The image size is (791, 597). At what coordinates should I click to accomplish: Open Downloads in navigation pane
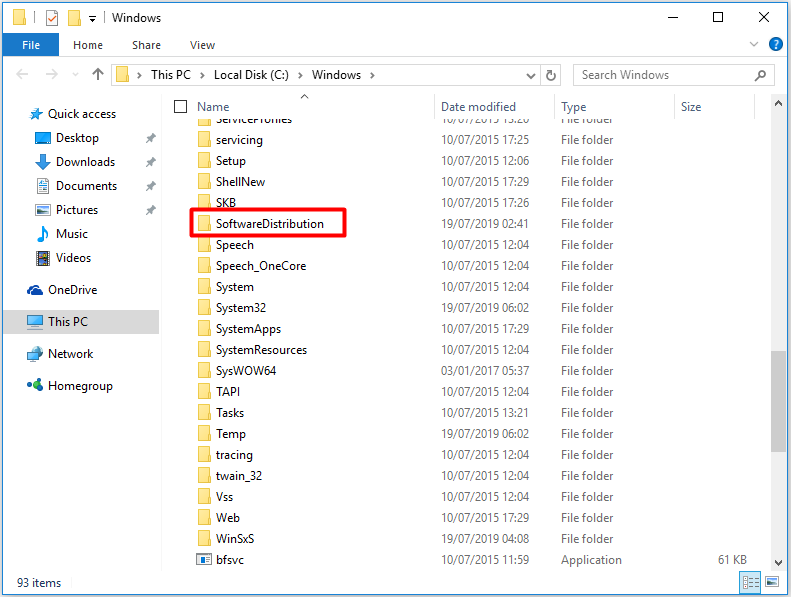point(85,161)
